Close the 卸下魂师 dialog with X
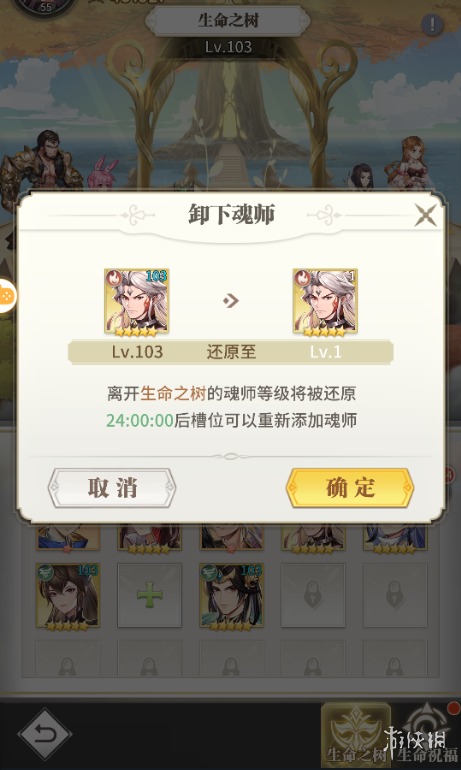 [425, 215]
